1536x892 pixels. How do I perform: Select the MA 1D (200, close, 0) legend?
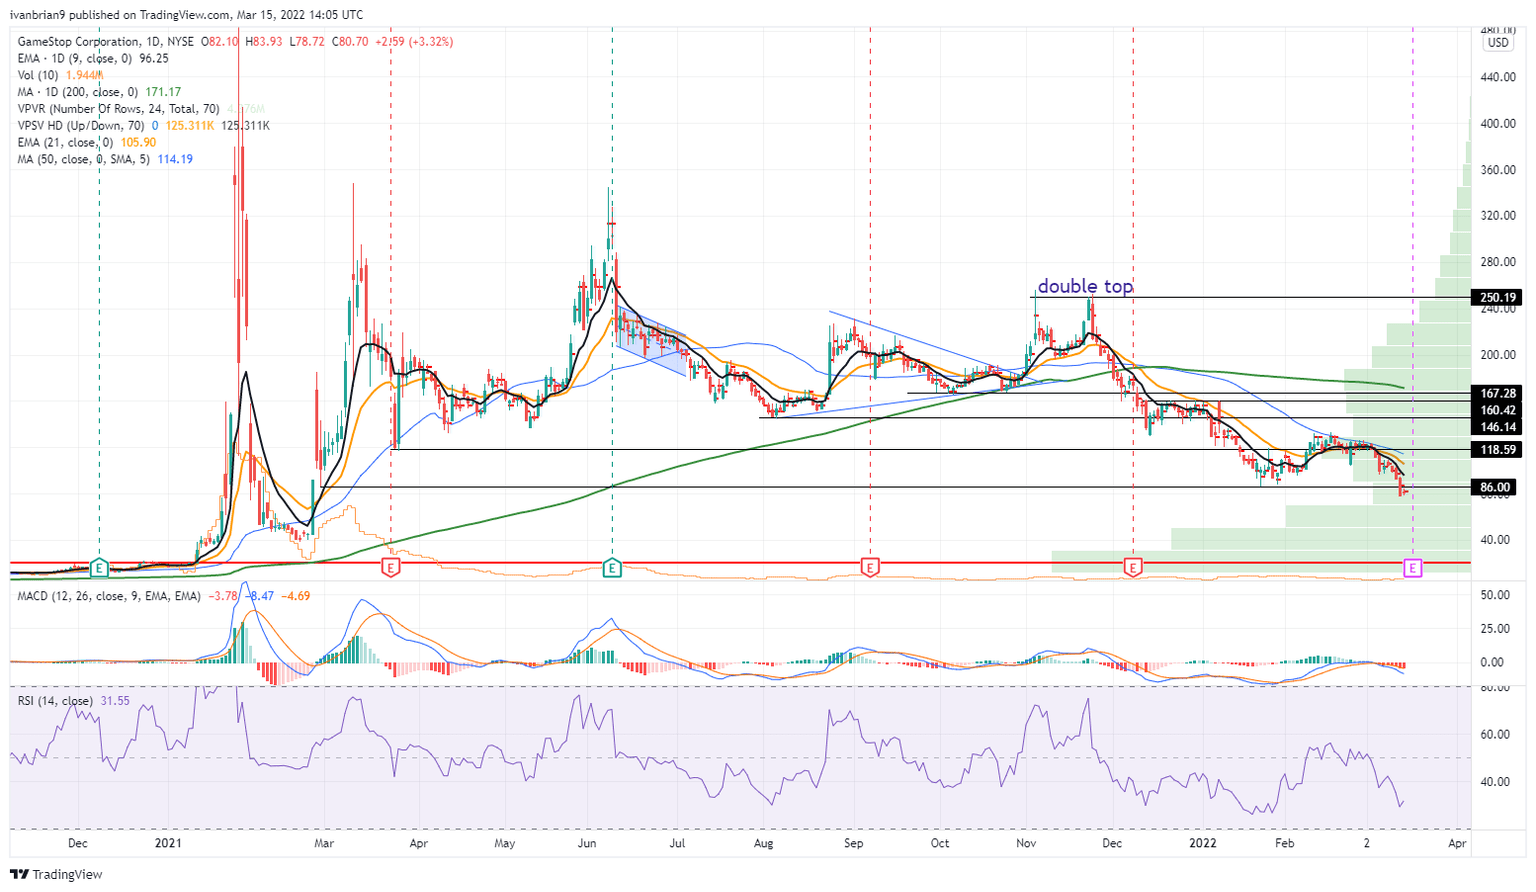coord(99,92)
